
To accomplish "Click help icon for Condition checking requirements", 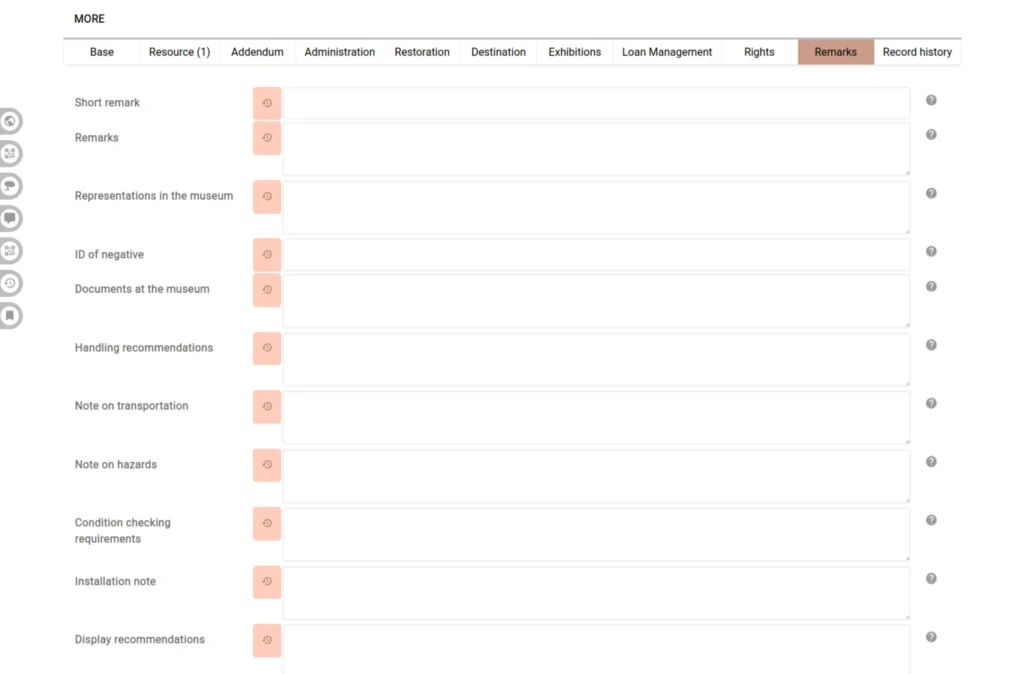I will point(931,521).
